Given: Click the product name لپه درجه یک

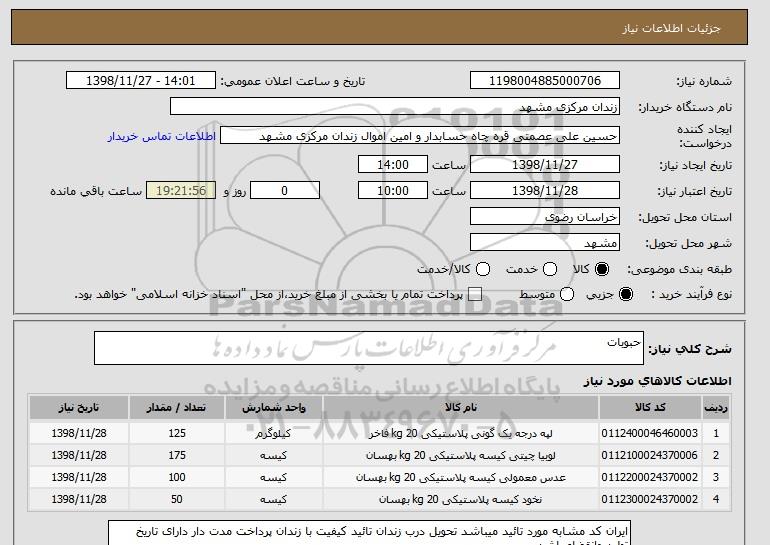Looking at the screenshot, I should (x=461, y=434).
